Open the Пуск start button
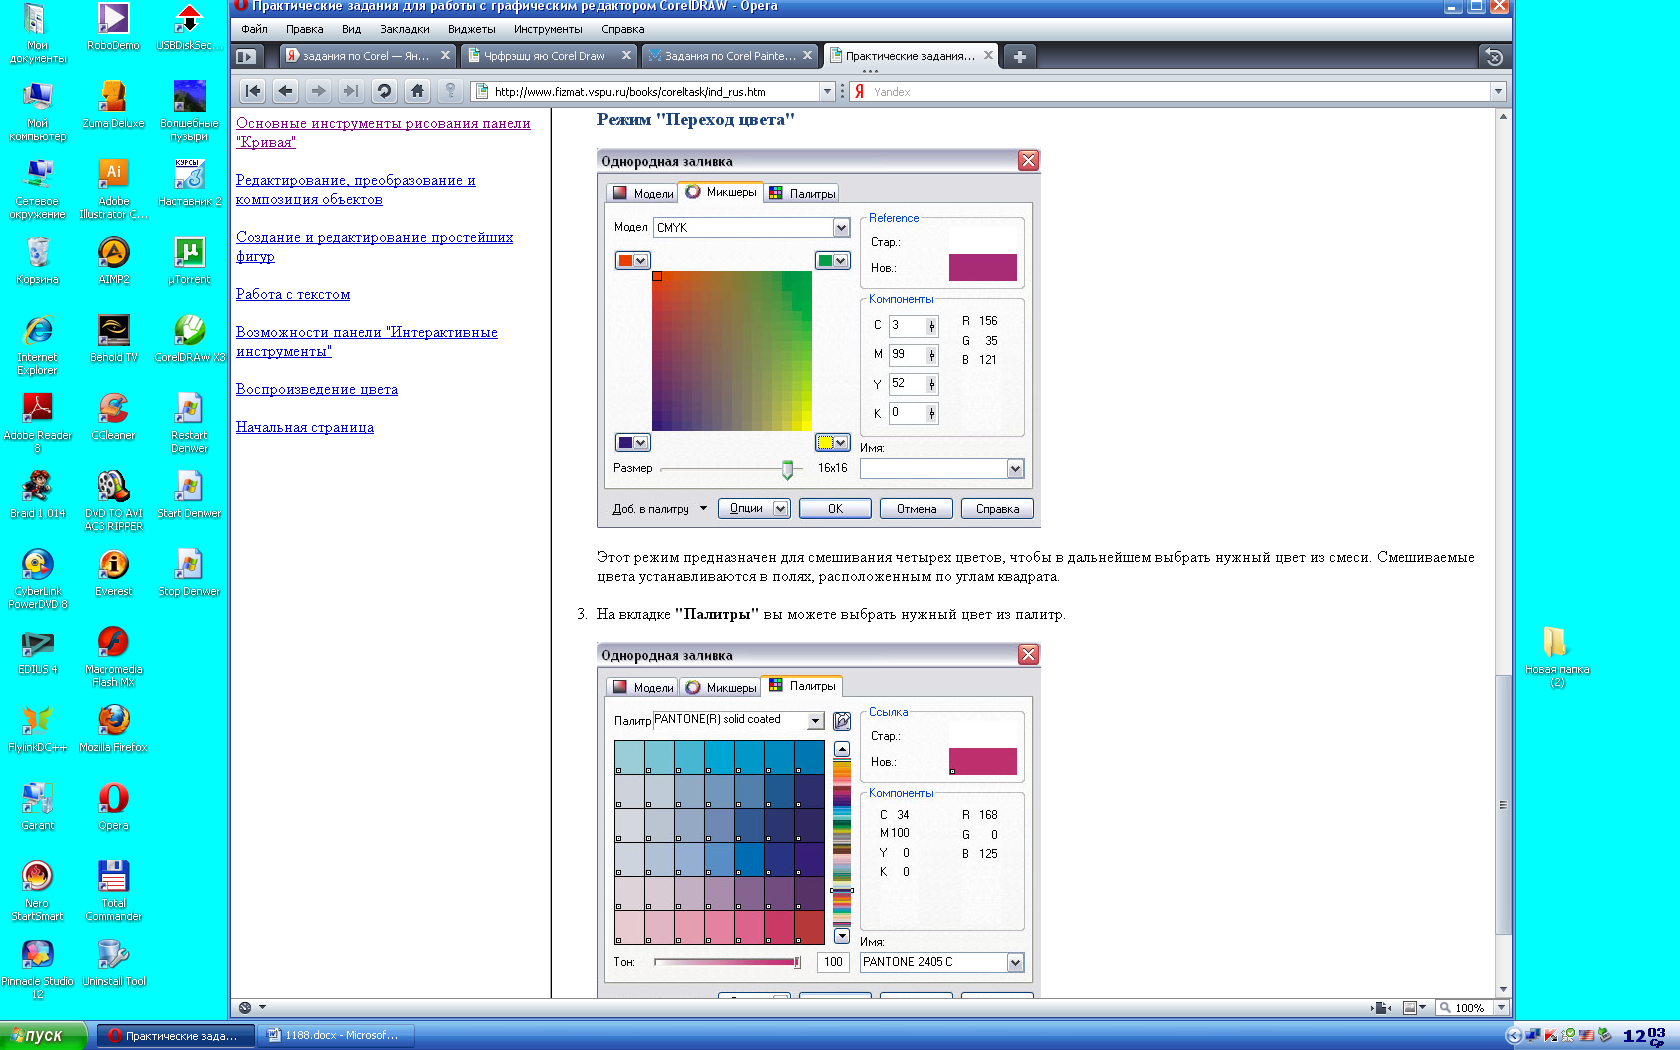This screenshot has height=1050, width=1680. coord(44,1036)
